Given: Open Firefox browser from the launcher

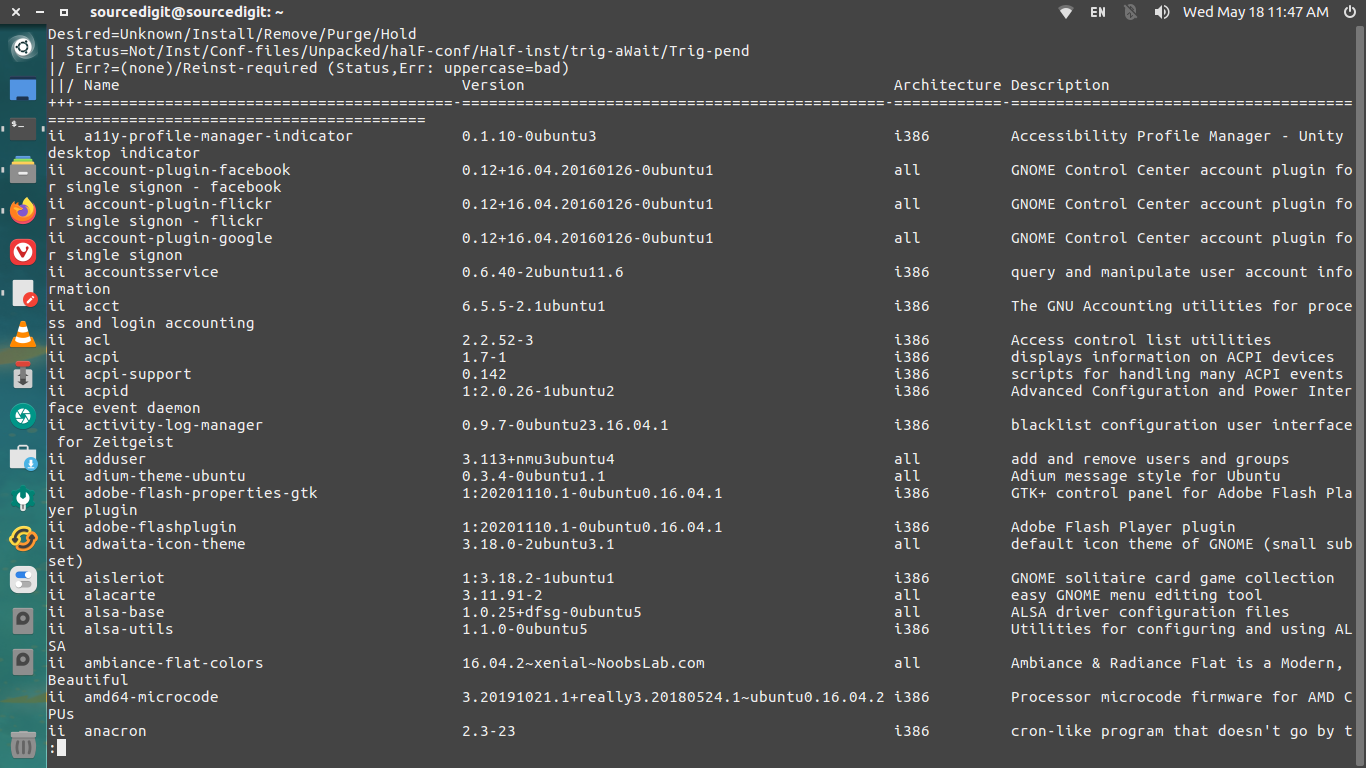Looking at the screenshot, I should tap(22, 210).
